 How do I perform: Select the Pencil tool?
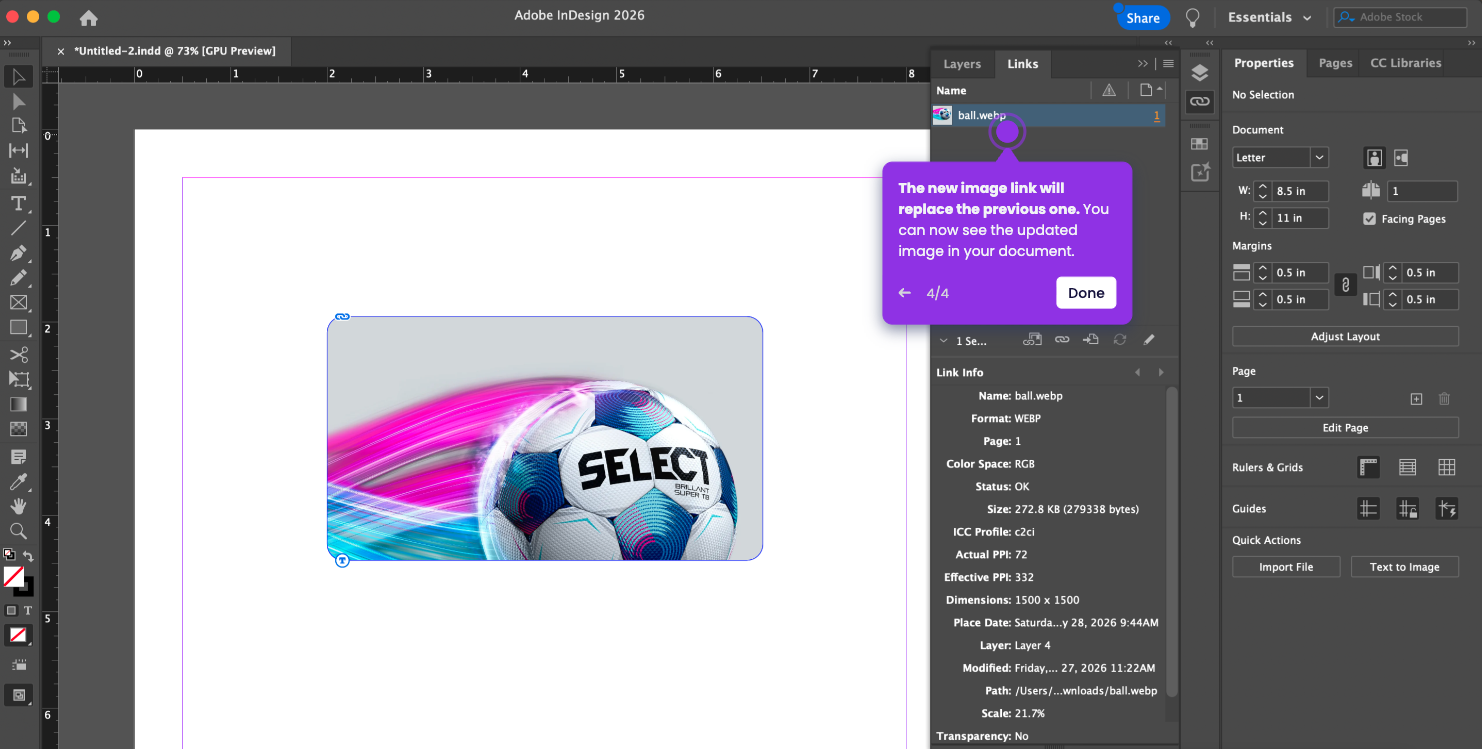point(18,278)
